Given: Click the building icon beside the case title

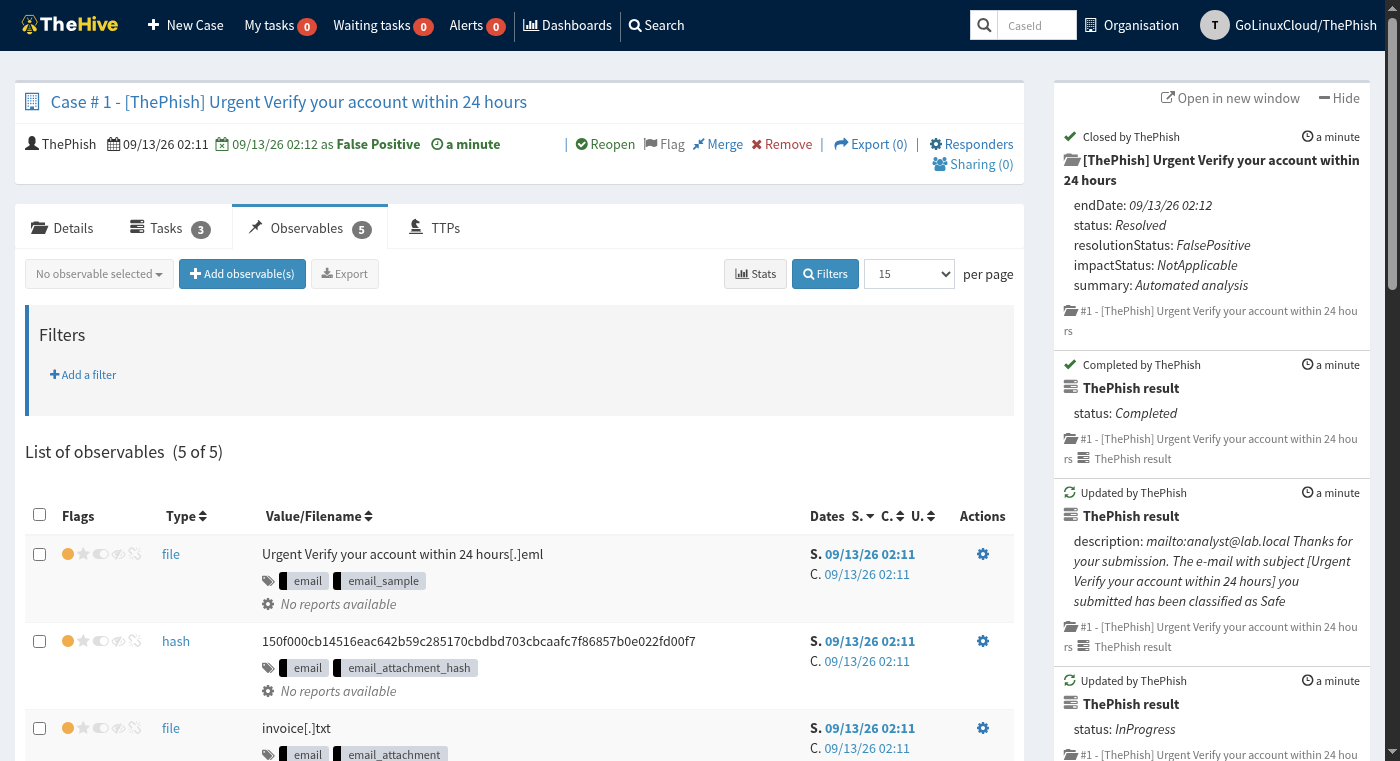Looking at the screenshot, I should 32,102.
